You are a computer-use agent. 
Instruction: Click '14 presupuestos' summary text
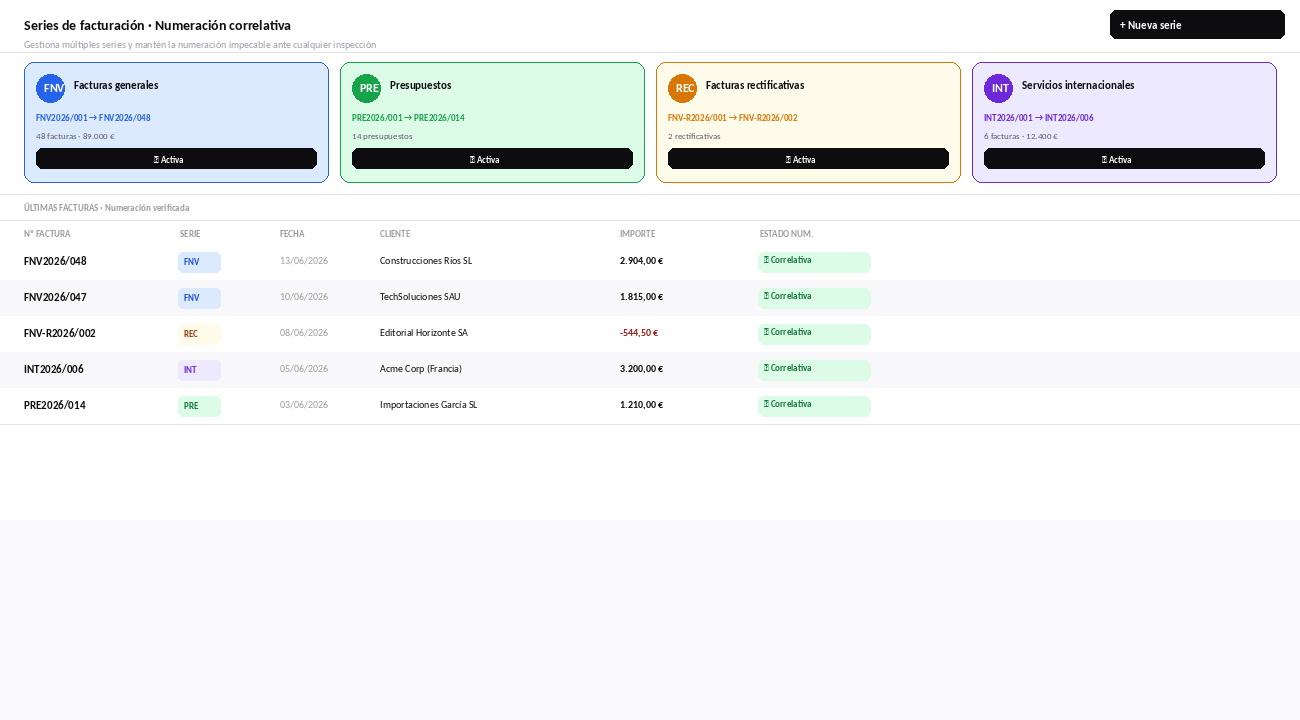pyautogui.click(x=382, y=136)
